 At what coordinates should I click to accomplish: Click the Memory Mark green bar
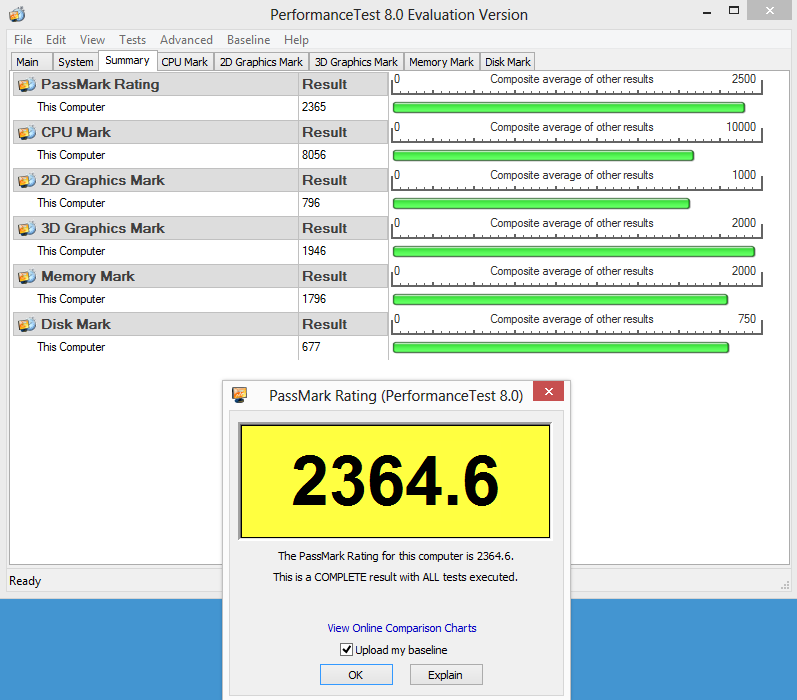pos(560,299)
